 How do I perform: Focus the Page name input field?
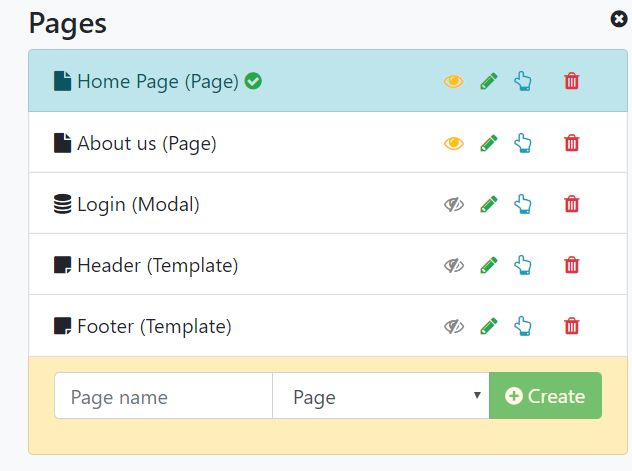click(163, 396)
